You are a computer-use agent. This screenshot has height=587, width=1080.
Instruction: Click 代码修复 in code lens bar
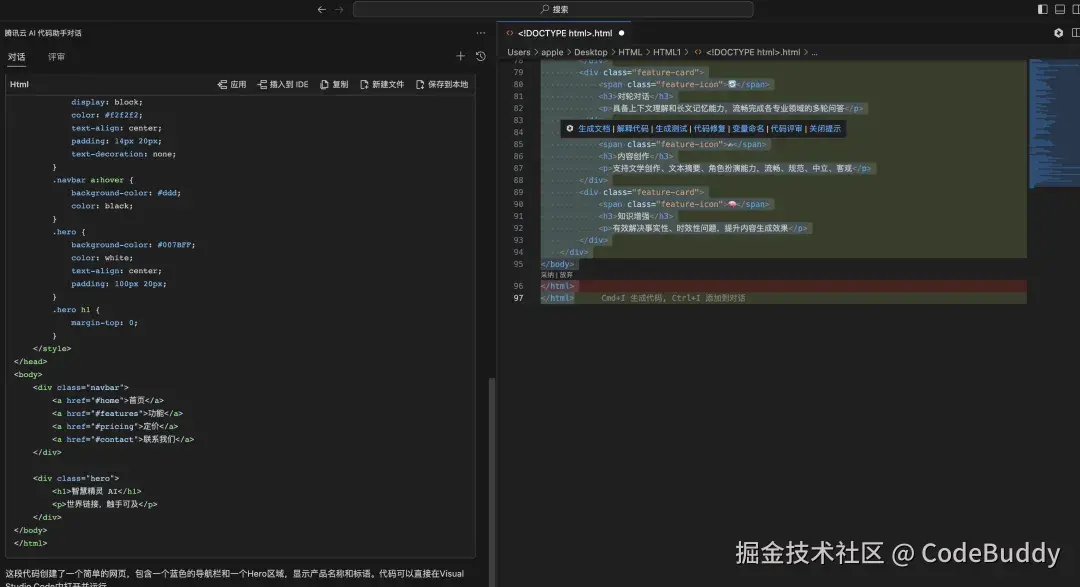click(x=709, y=129)
